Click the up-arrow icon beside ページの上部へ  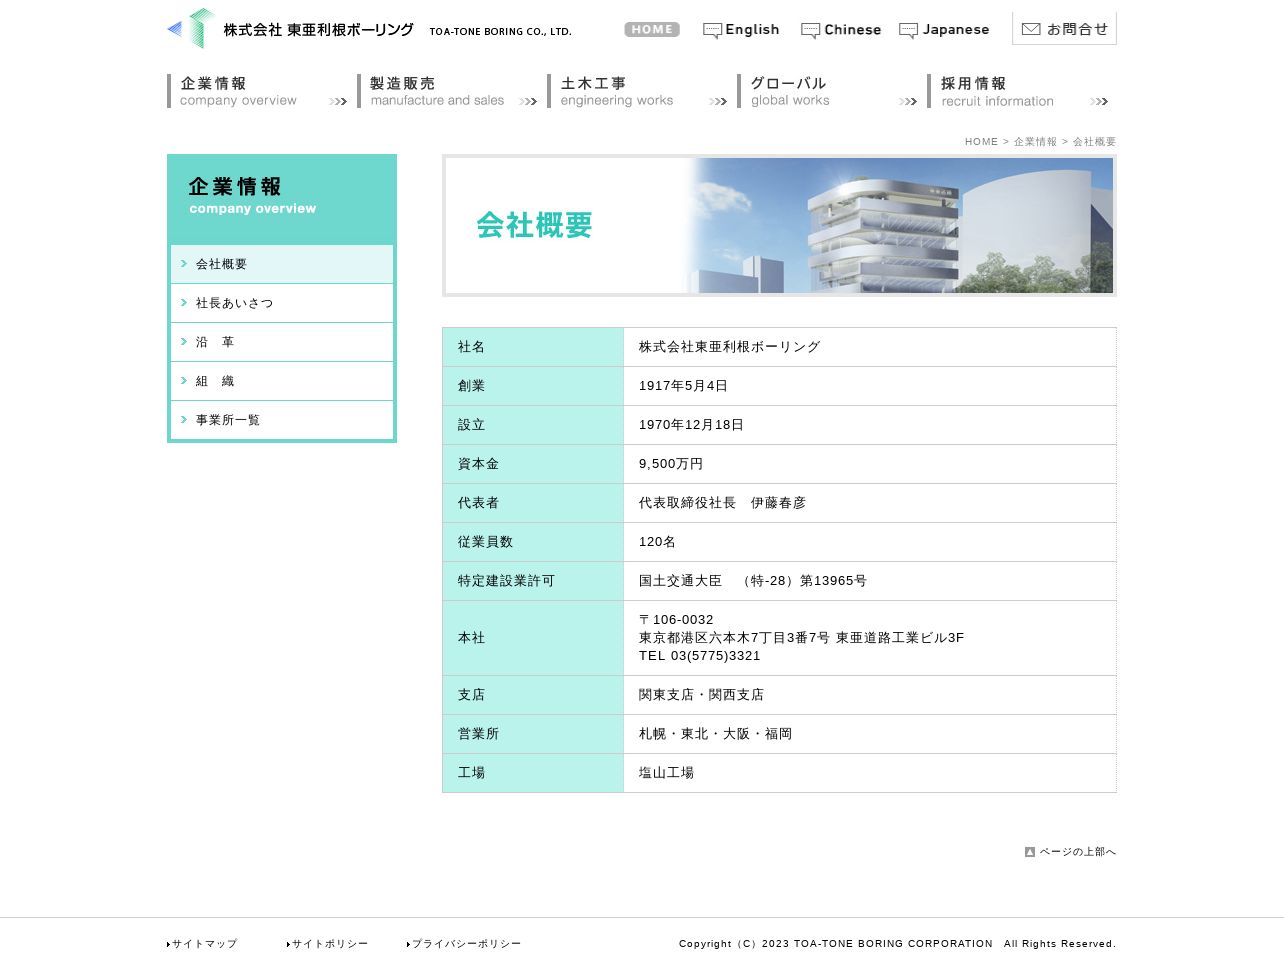point(1030,852)
